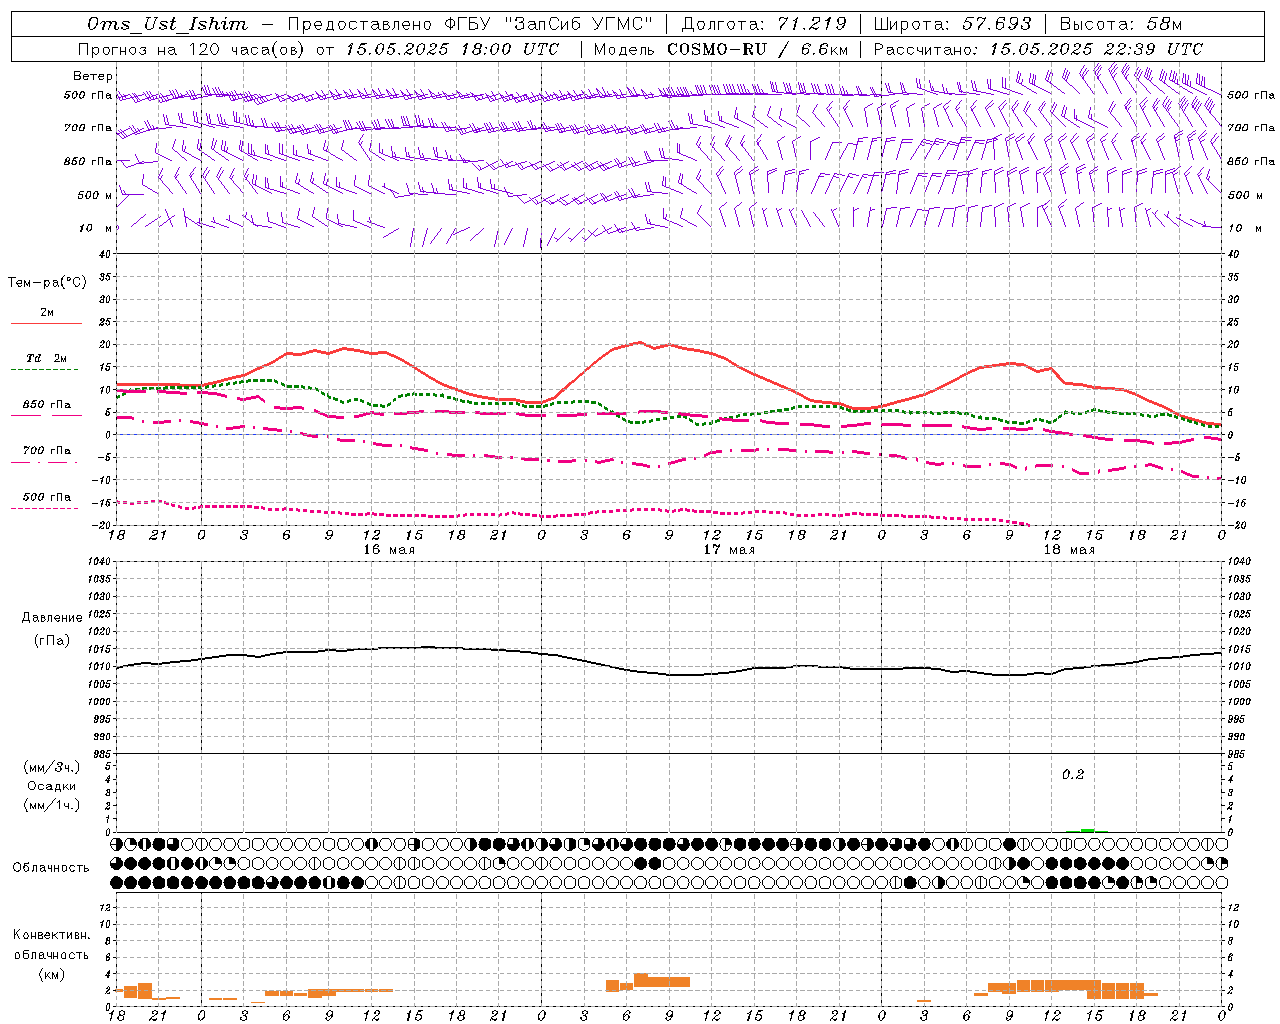Click the left 850 гПа wind level label
The width and height of the screenshot is (1280, 1024).
88,161
